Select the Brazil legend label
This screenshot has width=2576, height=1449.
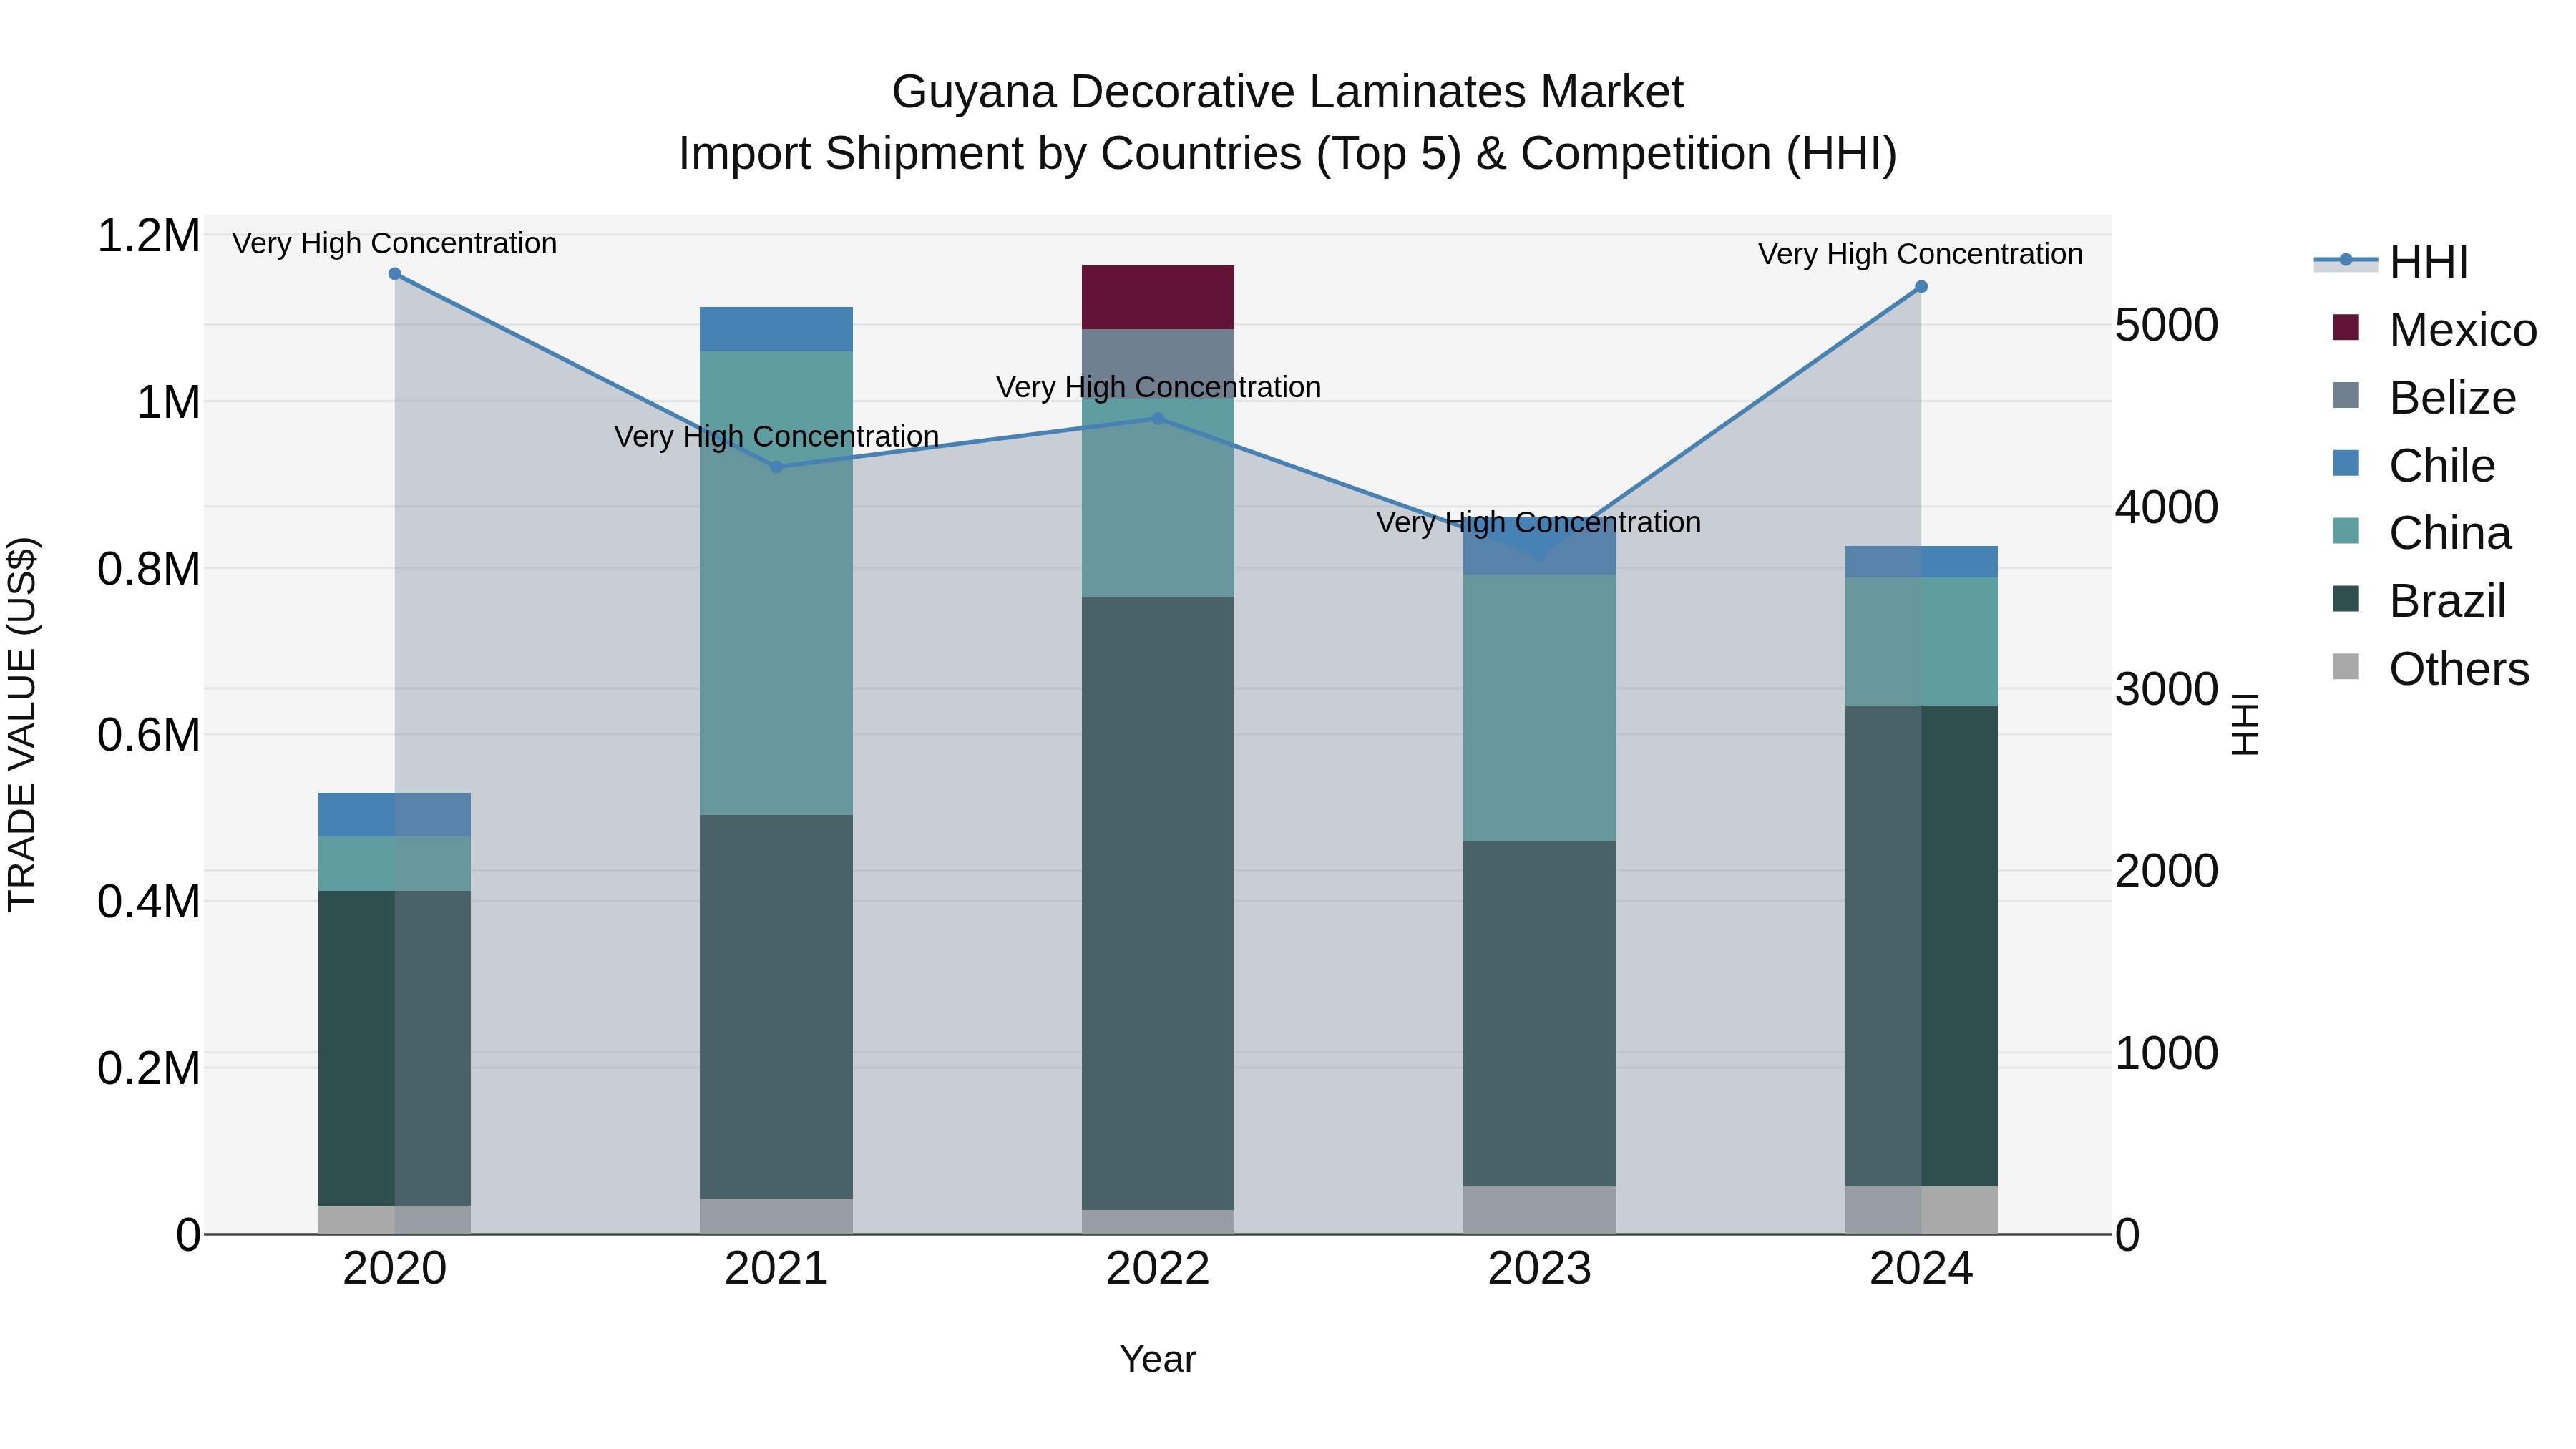[x=2447, y=601]
